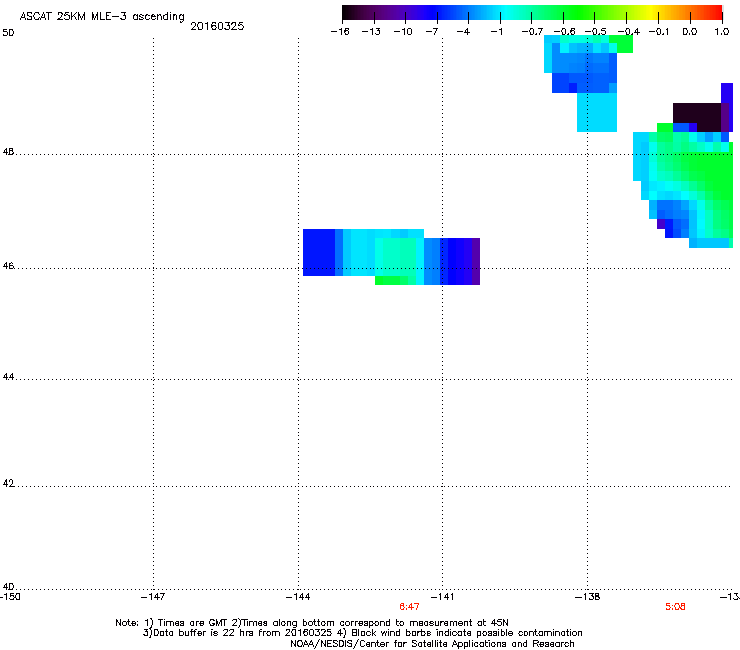The image size is (740, 650).
Task: Click the latitude label 42
Action: [x=8, y=483]
